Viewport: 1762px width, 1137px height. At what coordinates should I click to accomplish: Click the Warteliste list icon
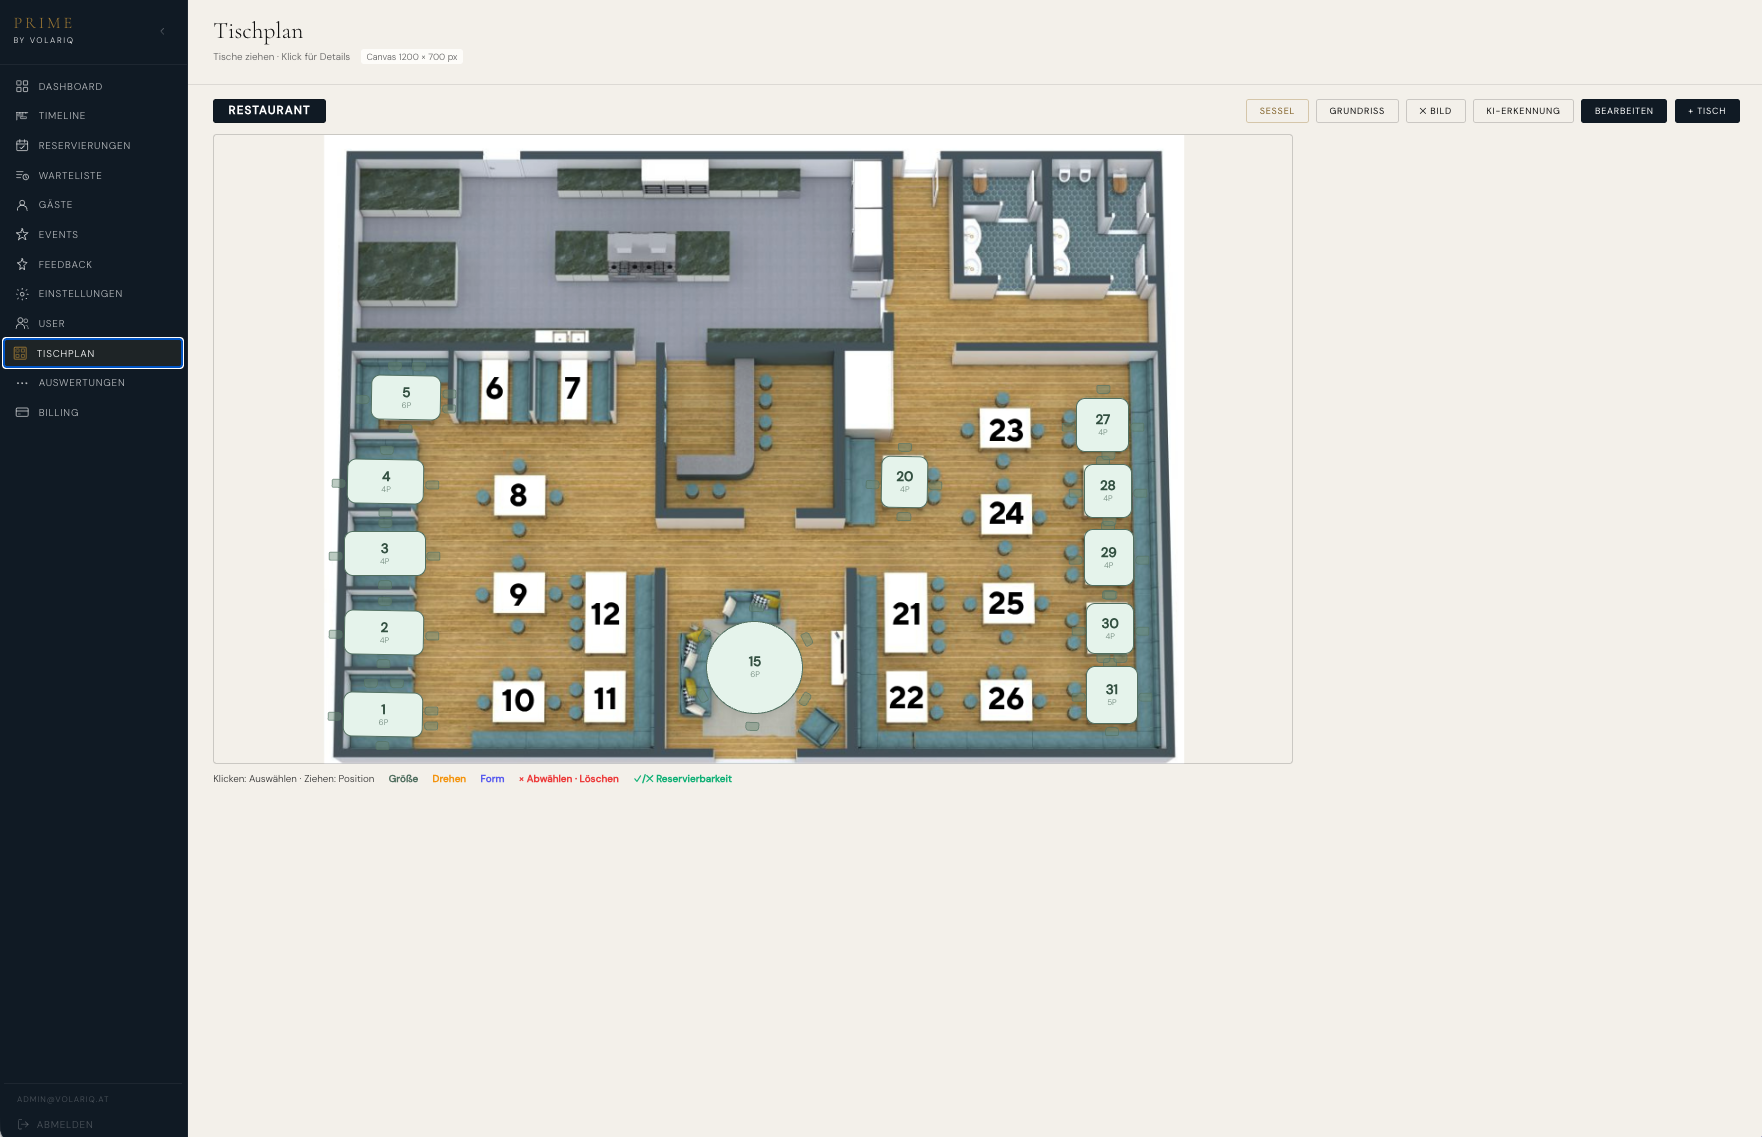pyautogui.click(x=22, y=176)
